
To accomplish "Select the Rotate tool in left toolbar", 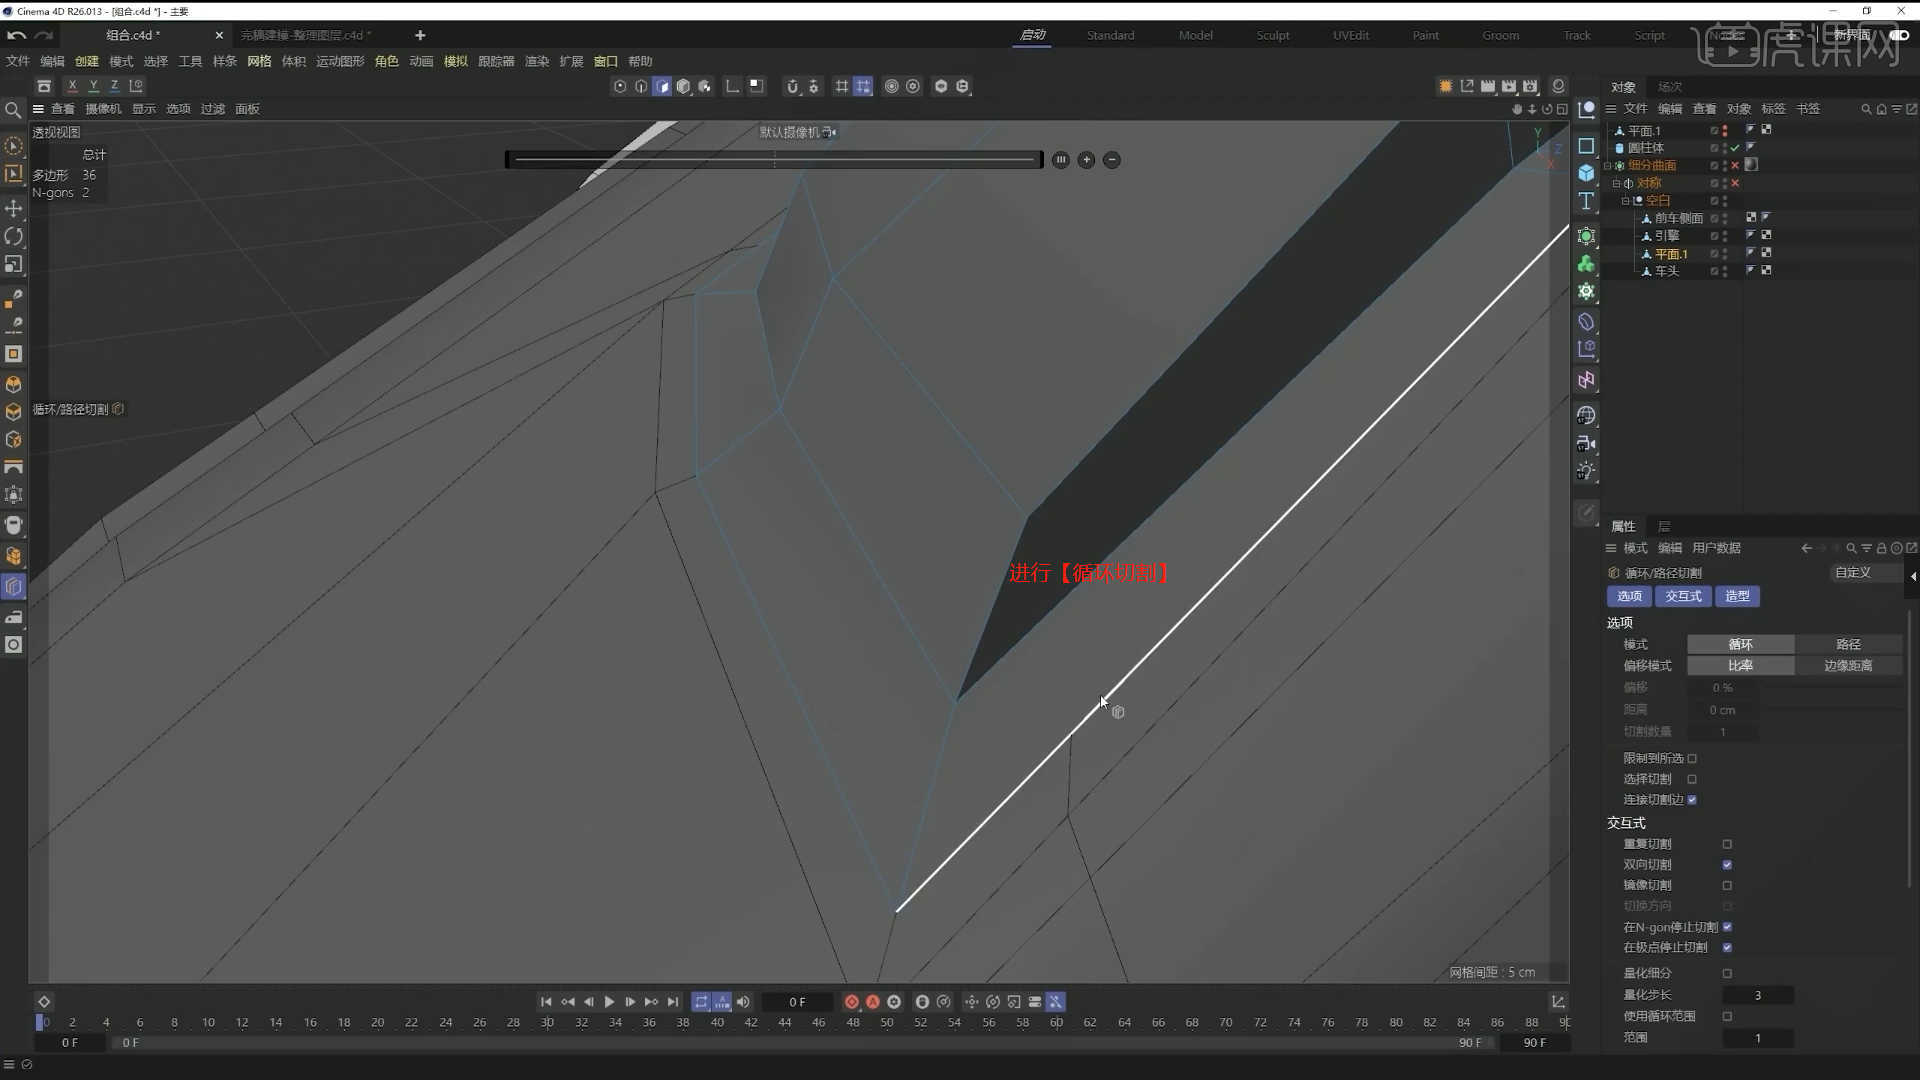I will 14,236.
